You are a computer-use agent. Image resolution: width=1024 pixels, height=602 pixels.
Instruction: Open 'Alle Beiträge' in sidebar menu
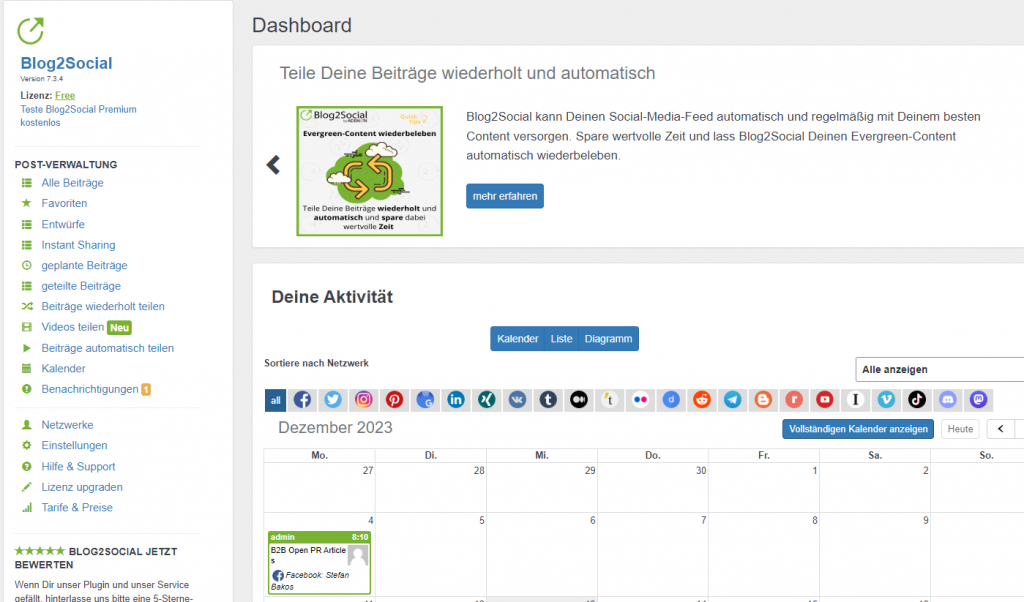[72, 183]
